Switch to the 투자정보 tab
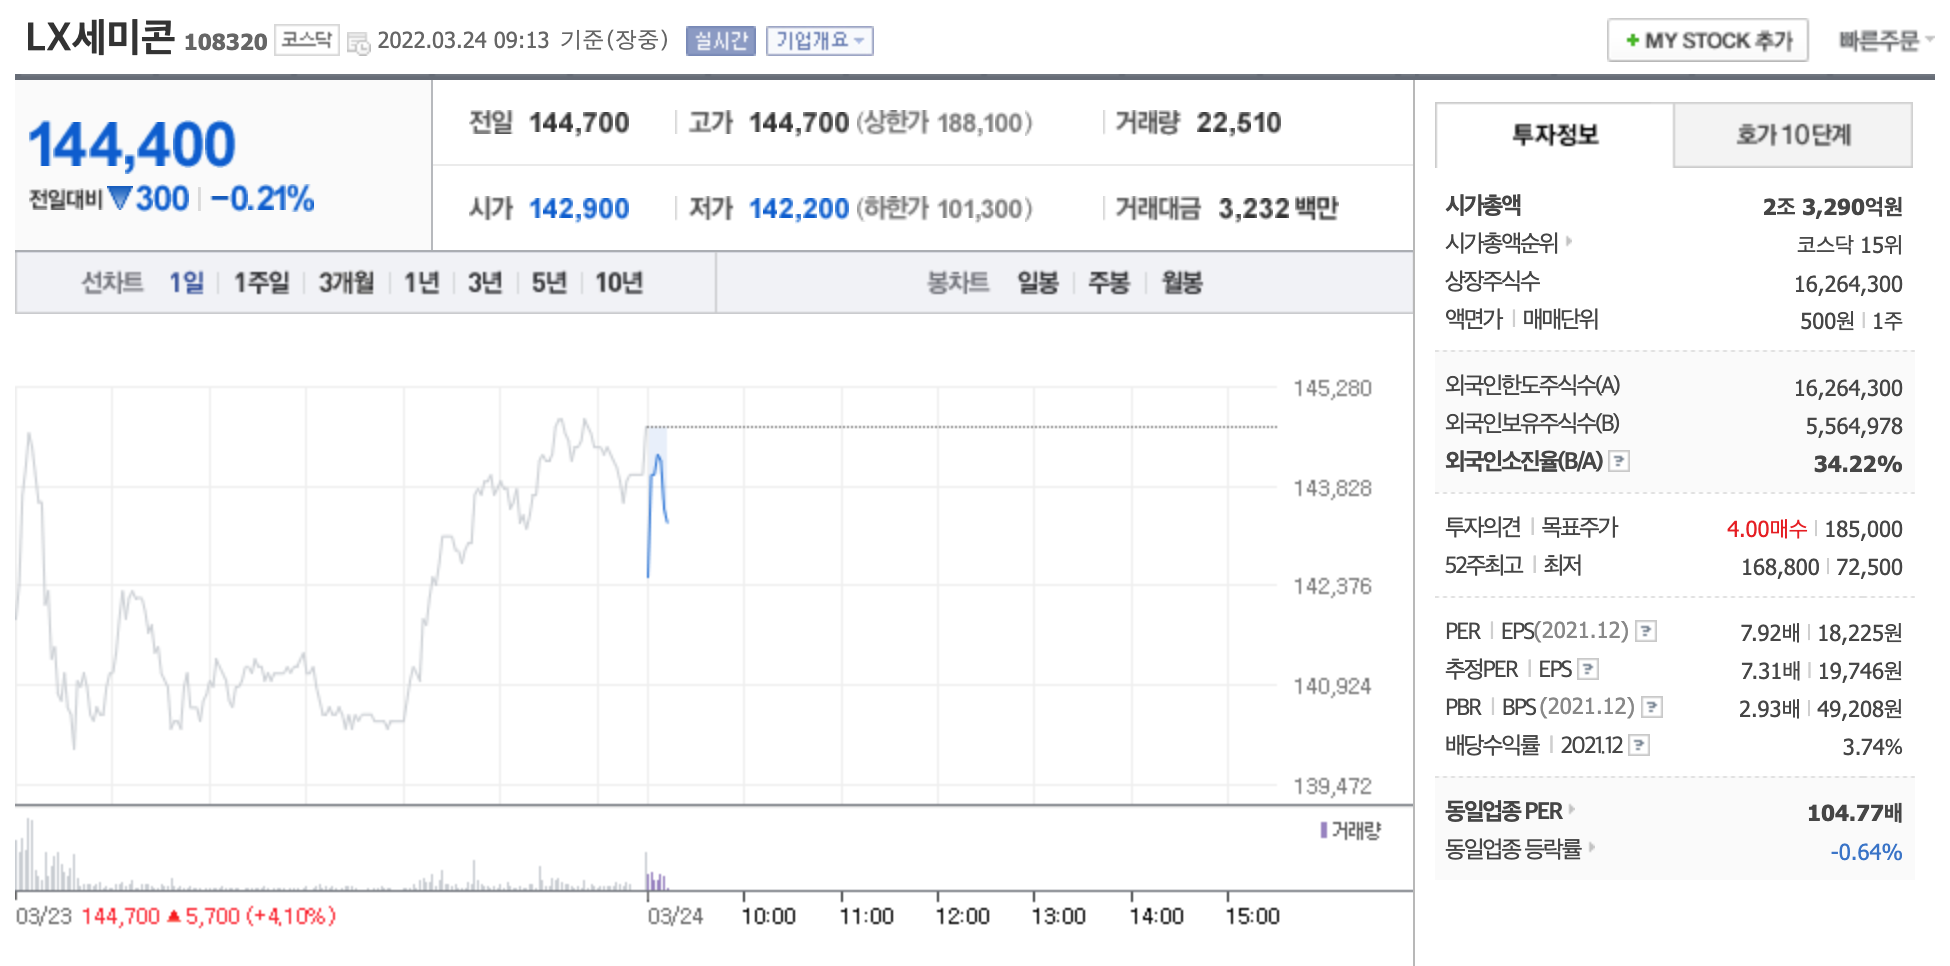 pos(1555,135)
